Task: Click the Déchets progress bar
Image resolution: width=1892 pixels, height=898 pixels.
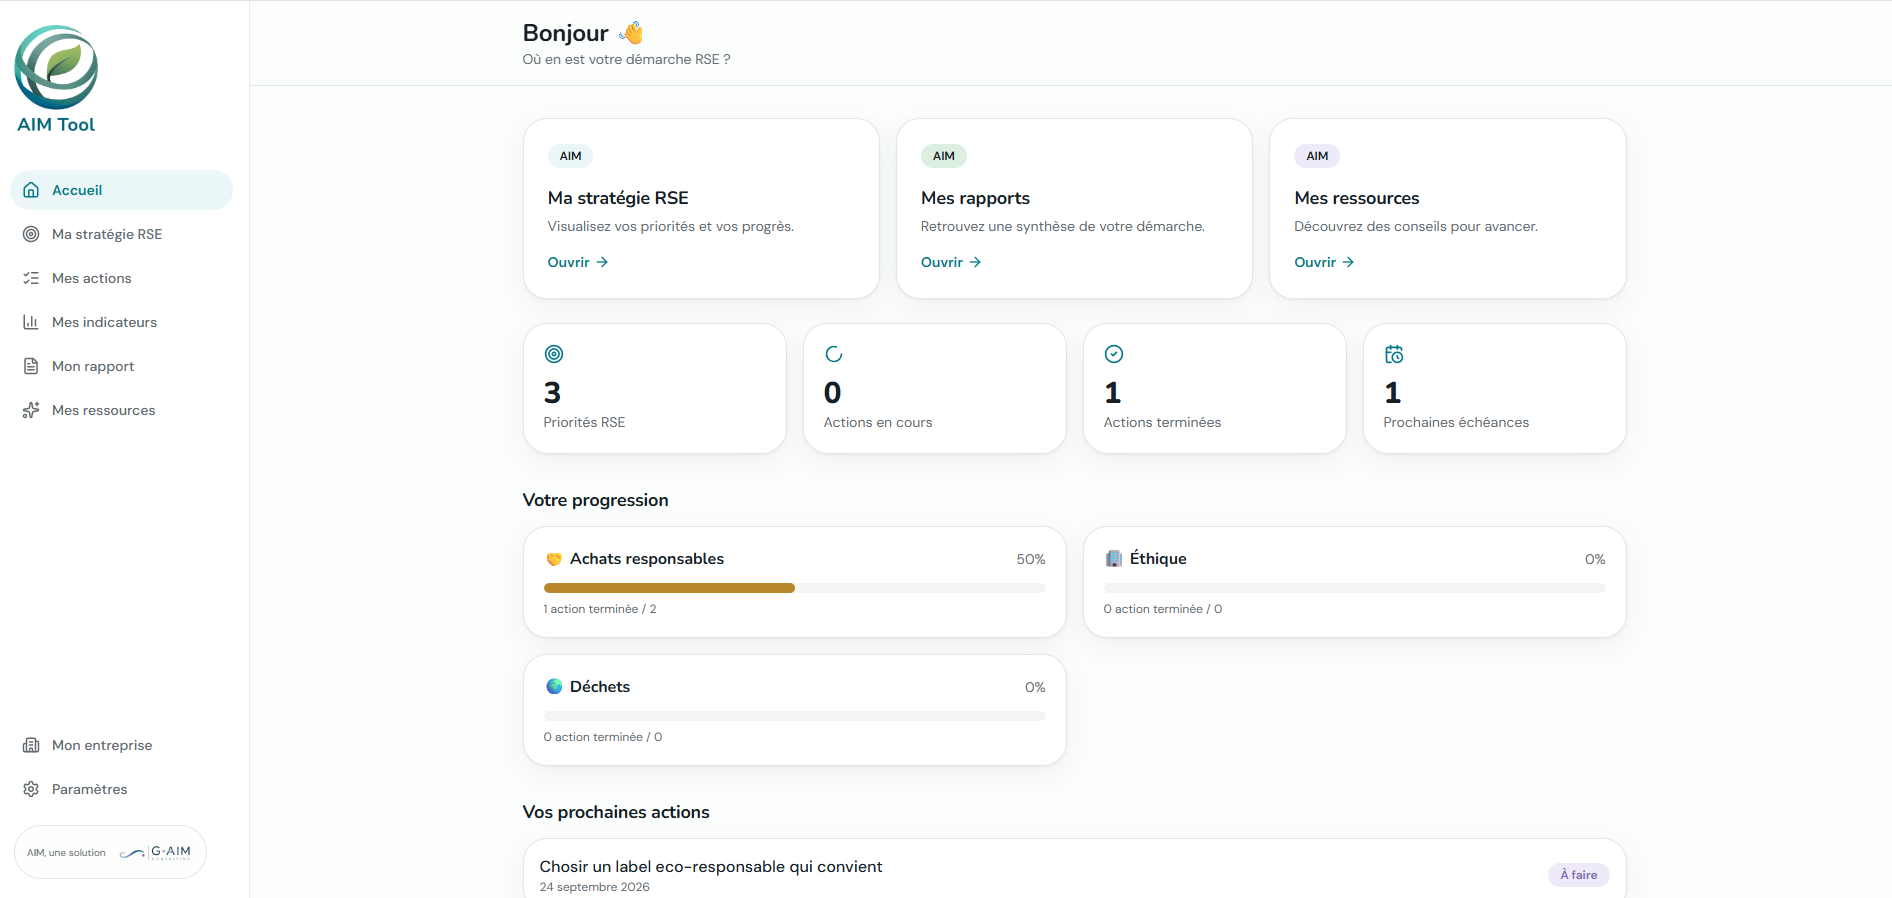Action: 795,716
